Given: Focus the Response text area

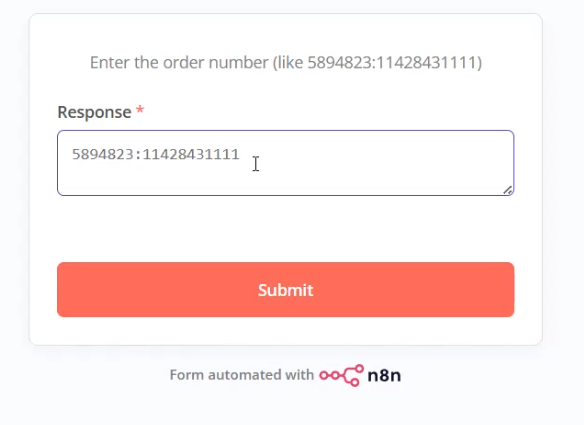Looking at the screenshot, I should point(286,163).
